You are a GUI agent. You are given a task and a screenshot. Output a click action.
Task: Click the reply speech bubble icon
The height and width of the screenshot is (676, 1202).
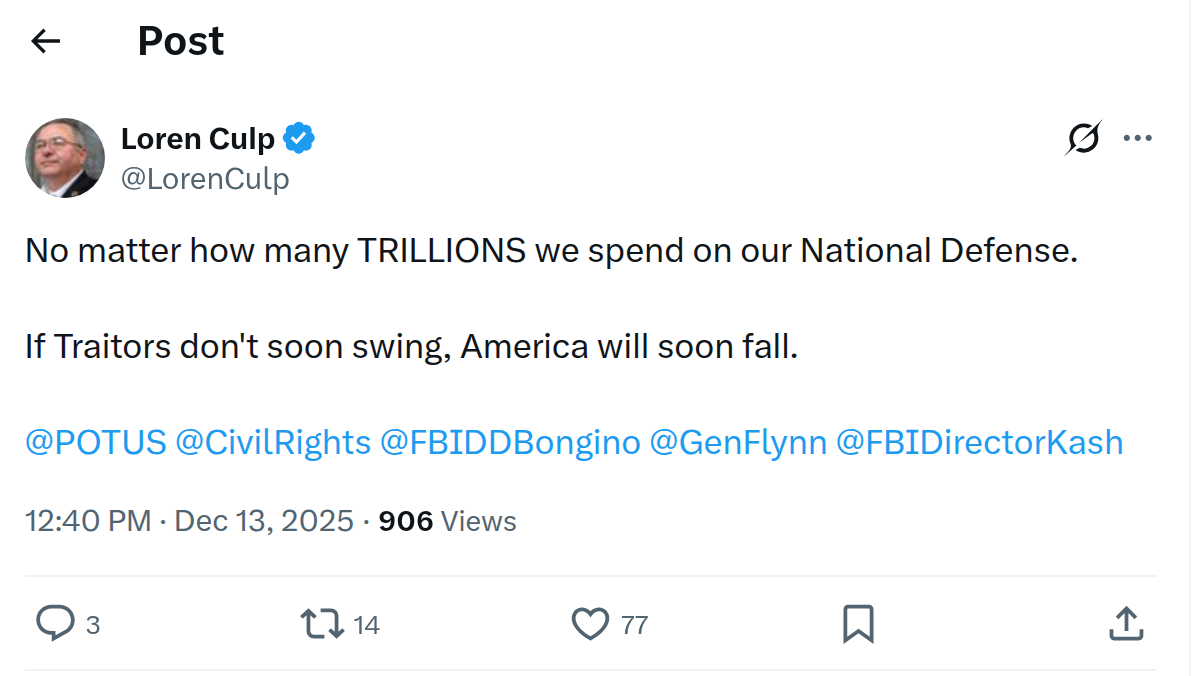(x=55, y=624)
